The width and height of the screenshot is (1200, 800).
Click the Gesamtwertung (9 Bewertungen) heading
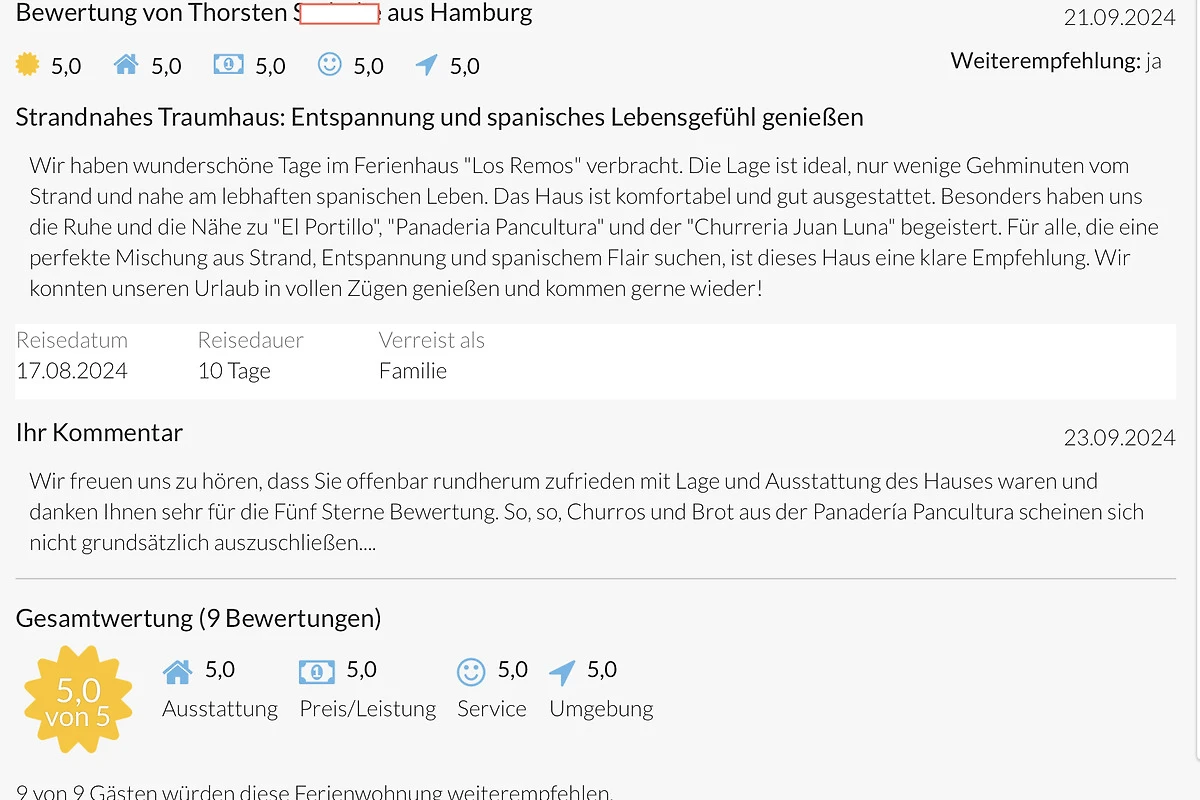[x=198, y=618]
